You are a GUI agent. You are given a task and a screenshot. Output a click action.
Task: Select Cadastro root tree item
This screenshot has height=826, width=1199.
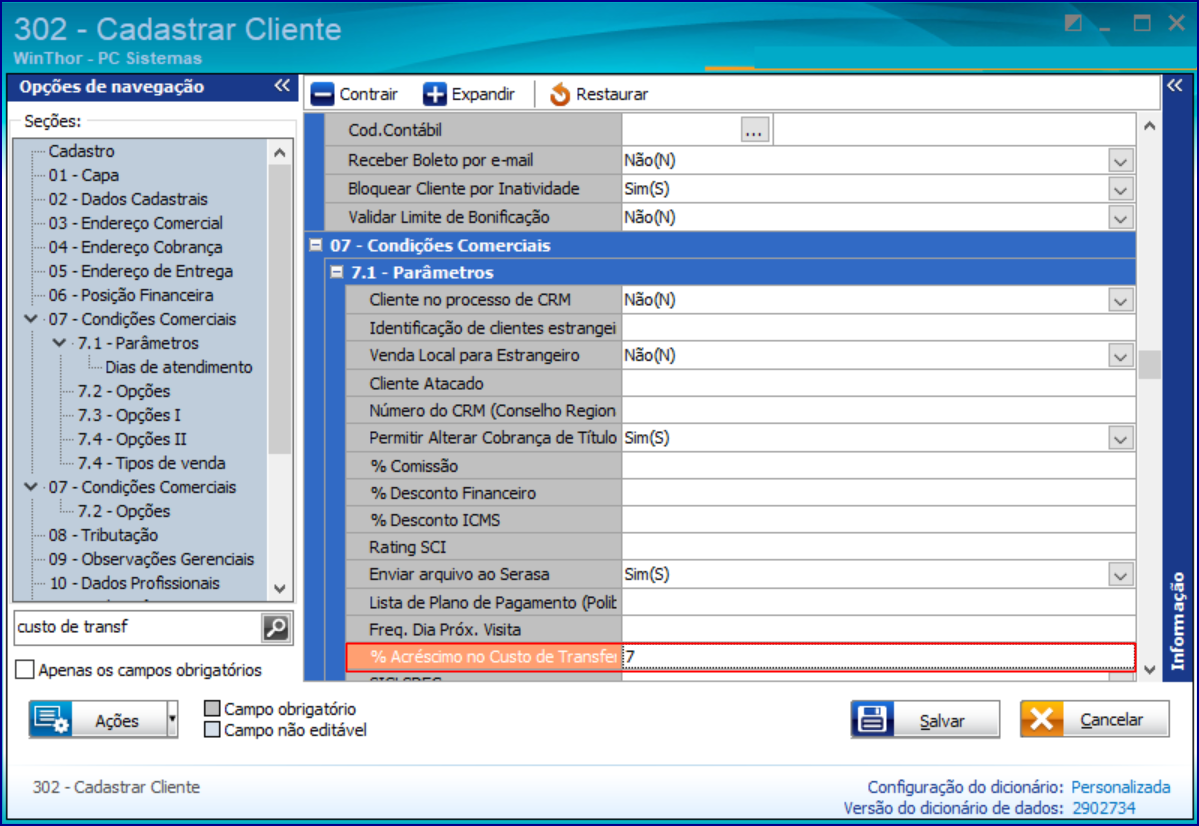pyautogui.click(x=81, y=151)
